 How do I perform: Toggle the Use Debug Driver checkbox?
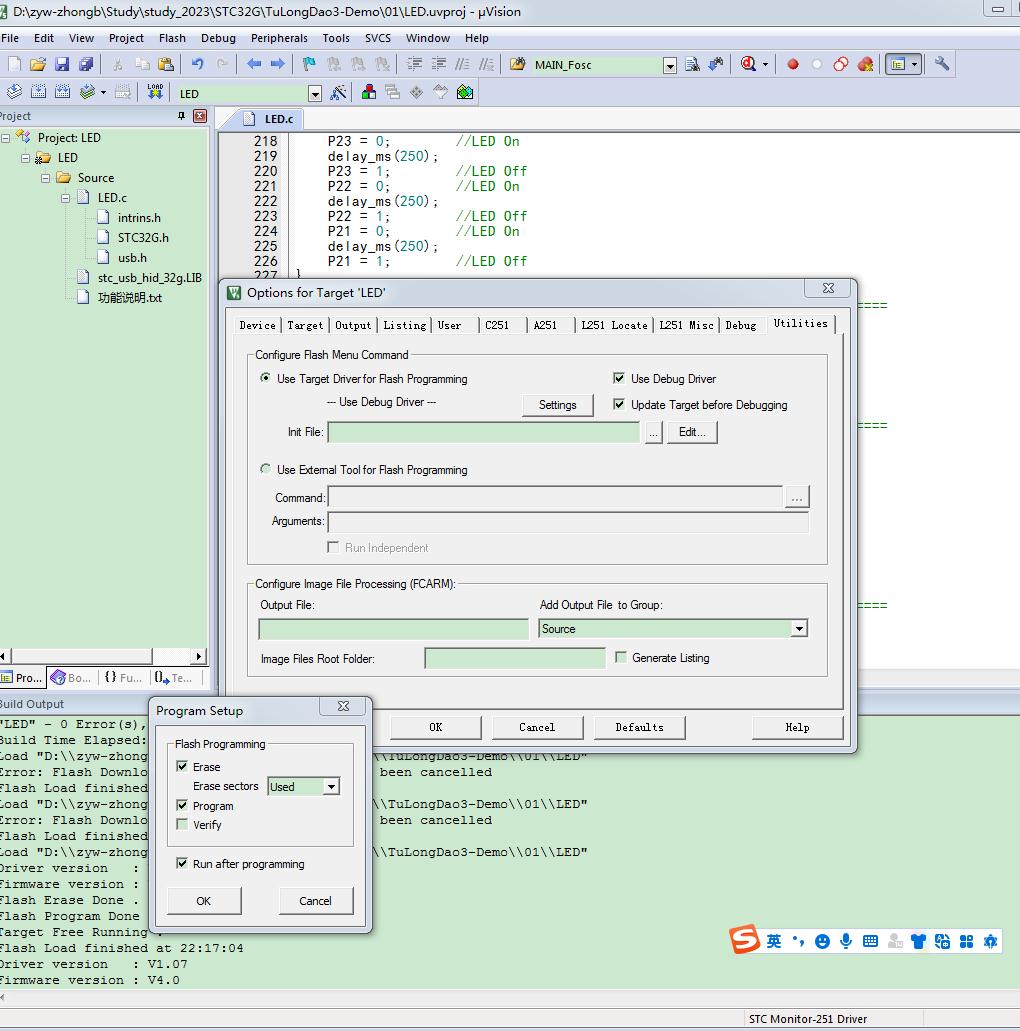tap(619, 378)
